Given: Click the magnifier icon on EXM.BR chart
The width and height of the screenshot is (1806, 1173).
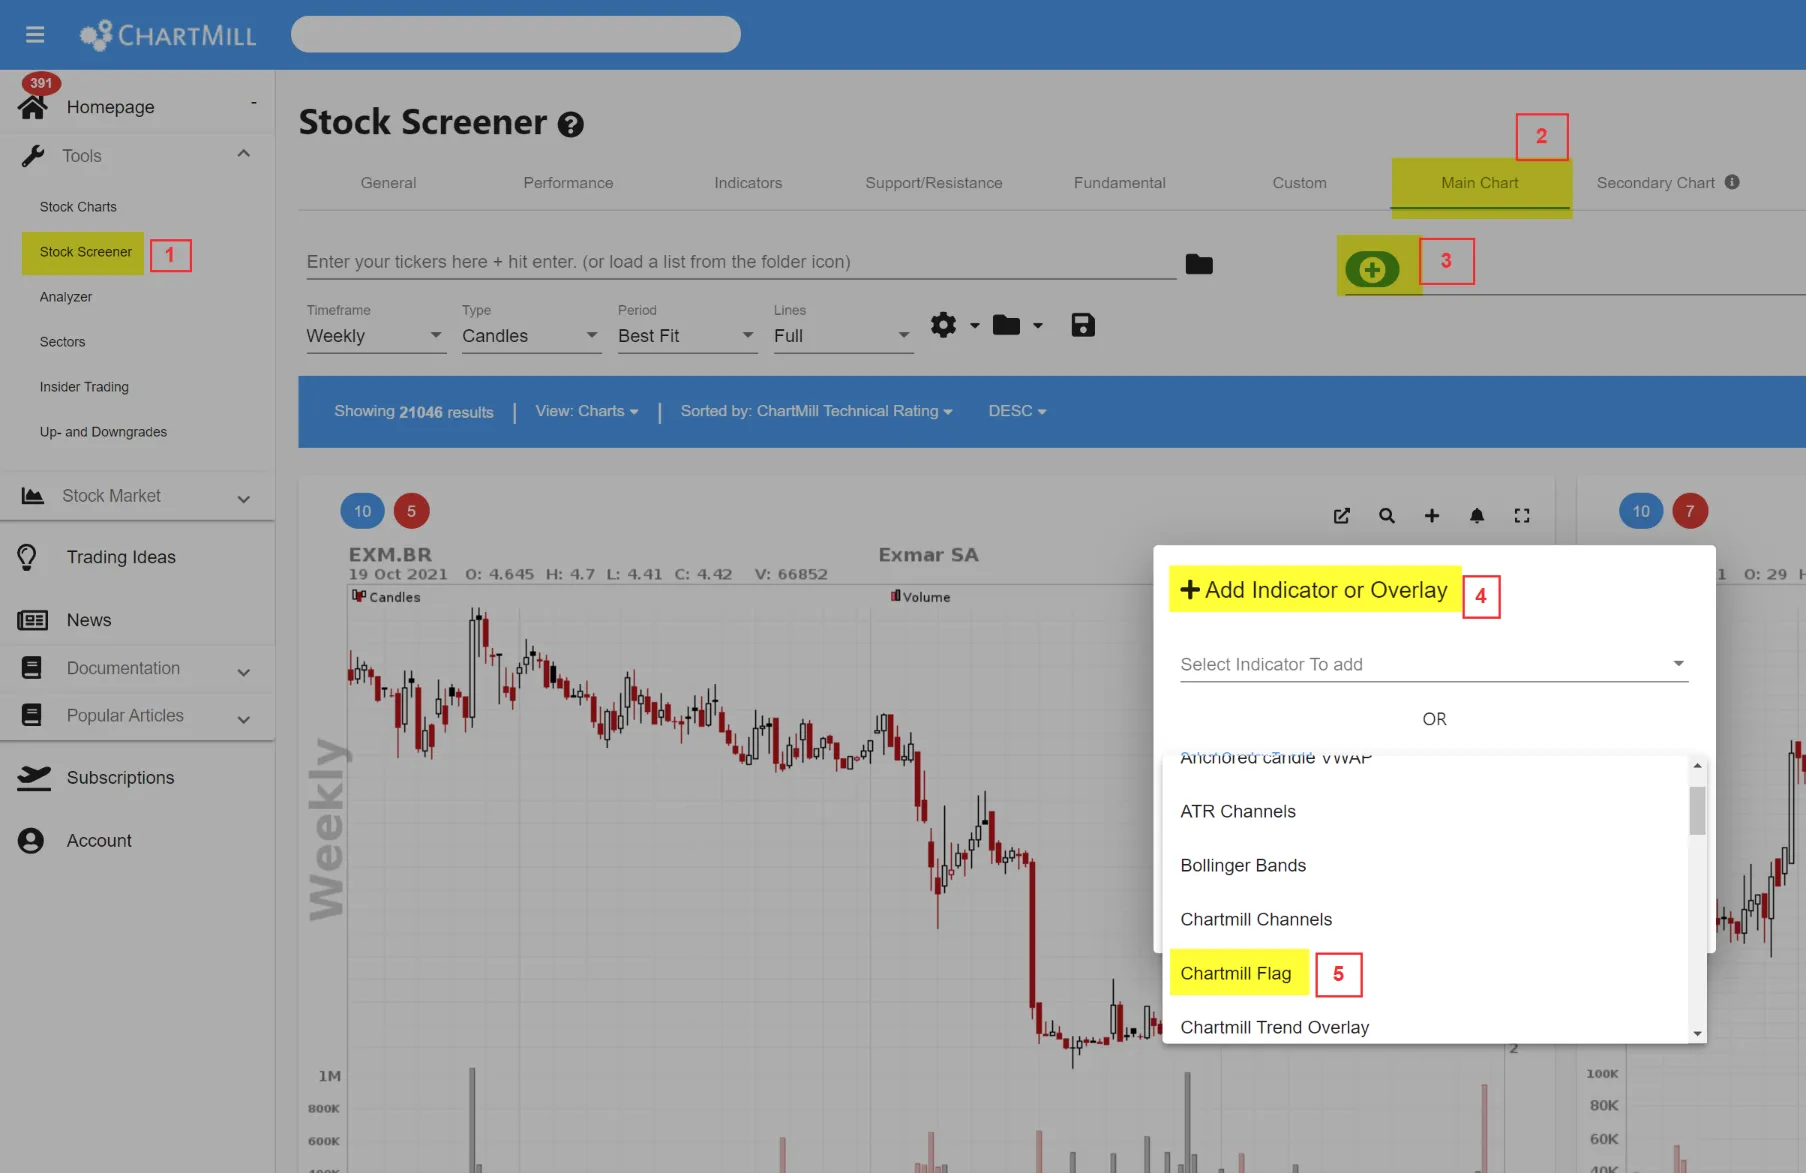Looking at the screenshot, I should (1387, 516).
